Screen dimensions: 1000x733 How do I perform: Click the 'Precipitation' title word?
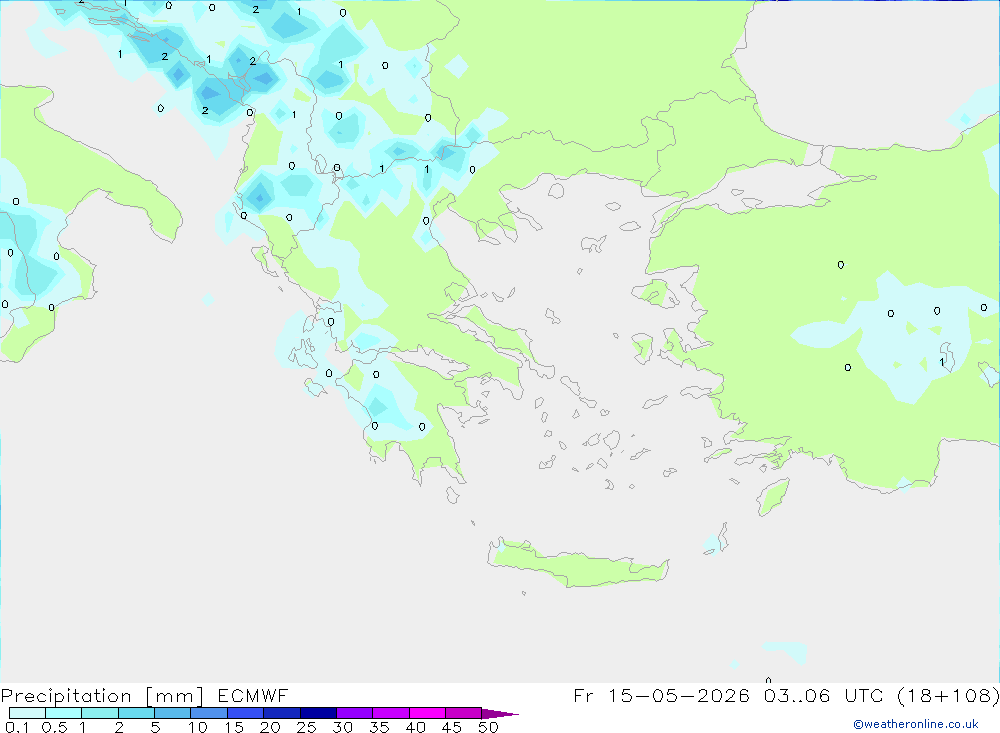click(66, 696)
